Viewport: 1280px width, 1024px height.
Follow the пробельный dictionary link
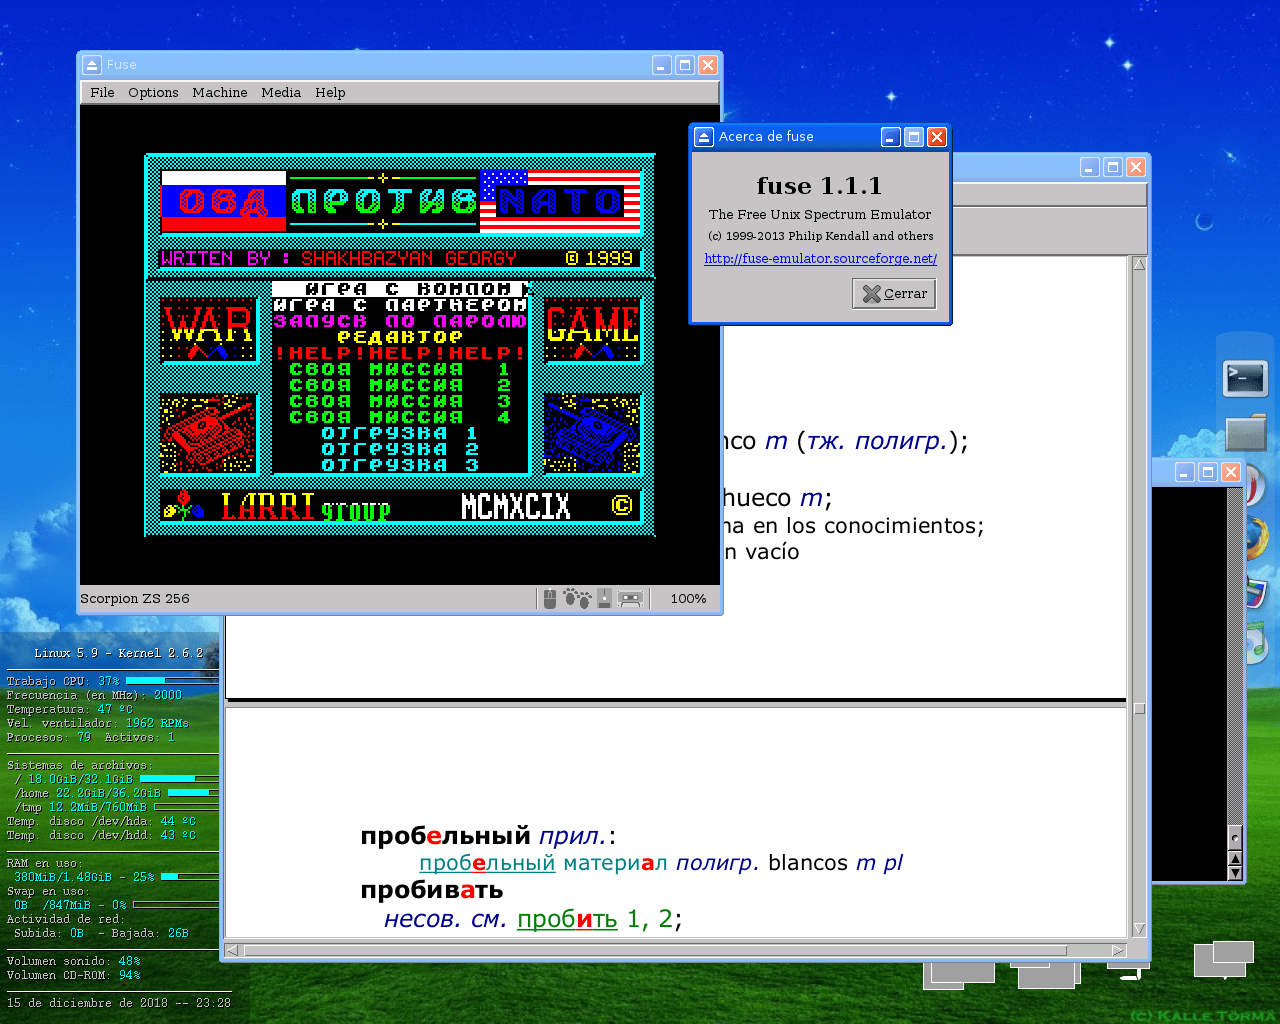pos(487,863)
